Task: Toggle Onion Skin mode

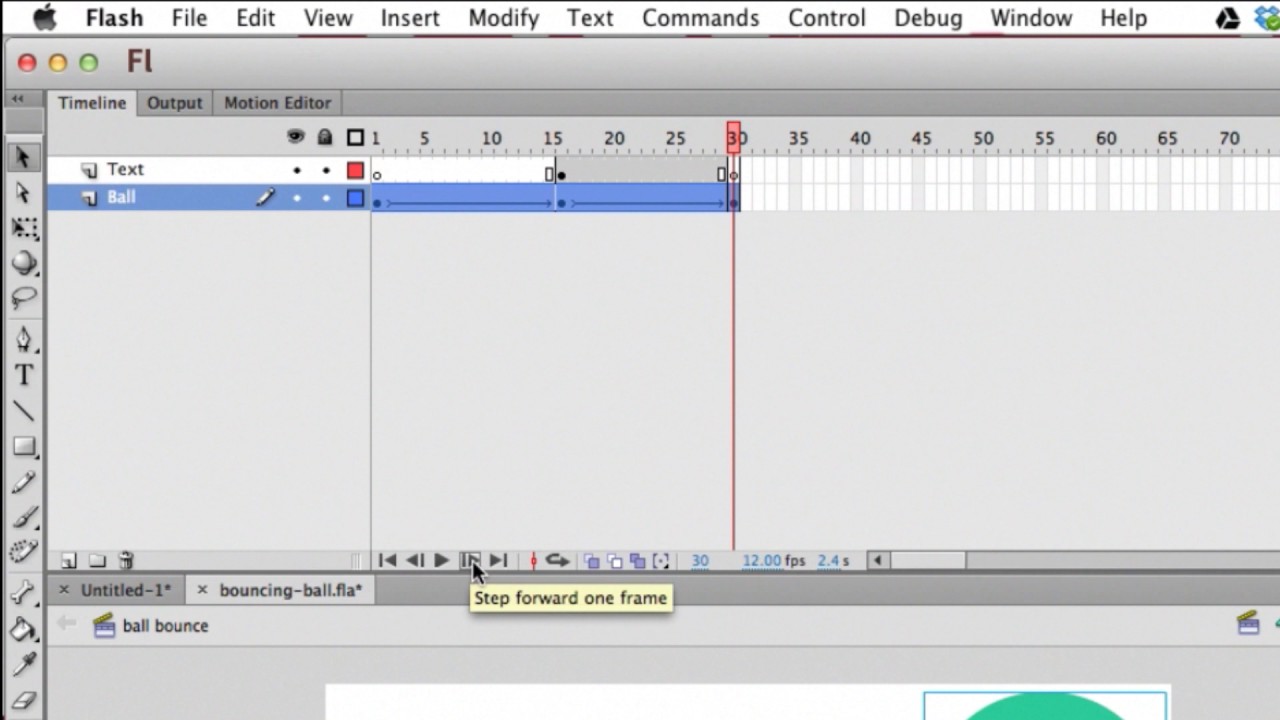Action: pos(591,561)
